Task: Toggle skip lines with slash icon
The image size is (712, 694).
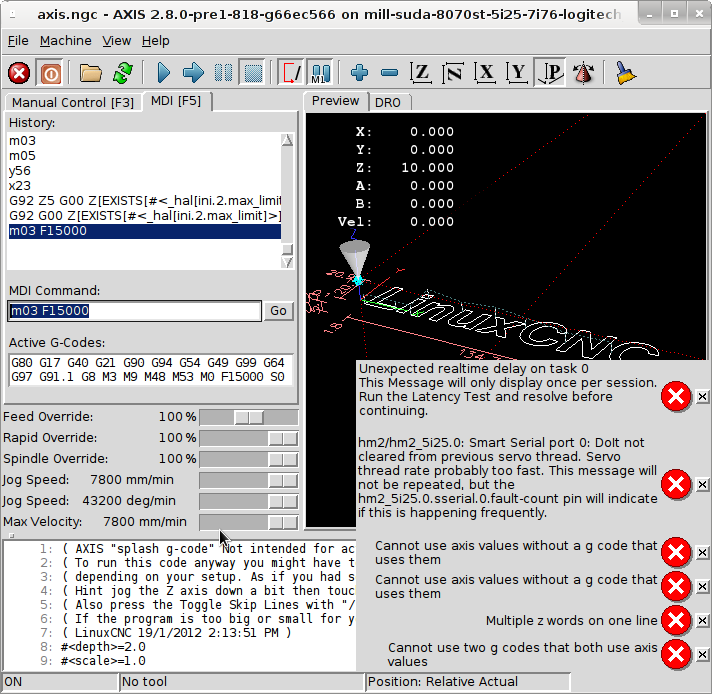Action: [x=291, y=73]
